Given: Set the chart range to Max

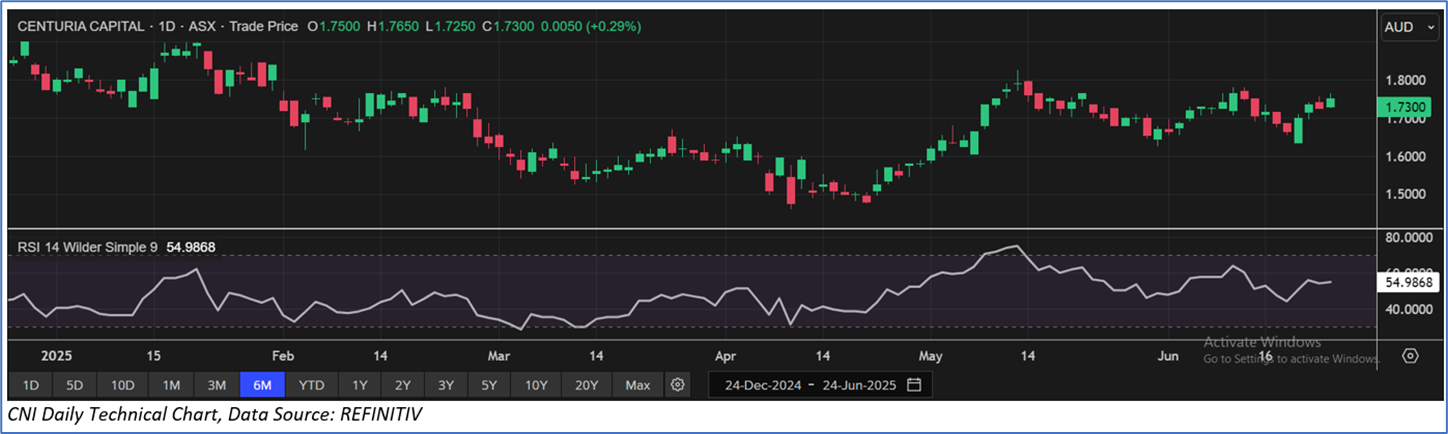Looking at the screenshot, I should click(637, 385).
